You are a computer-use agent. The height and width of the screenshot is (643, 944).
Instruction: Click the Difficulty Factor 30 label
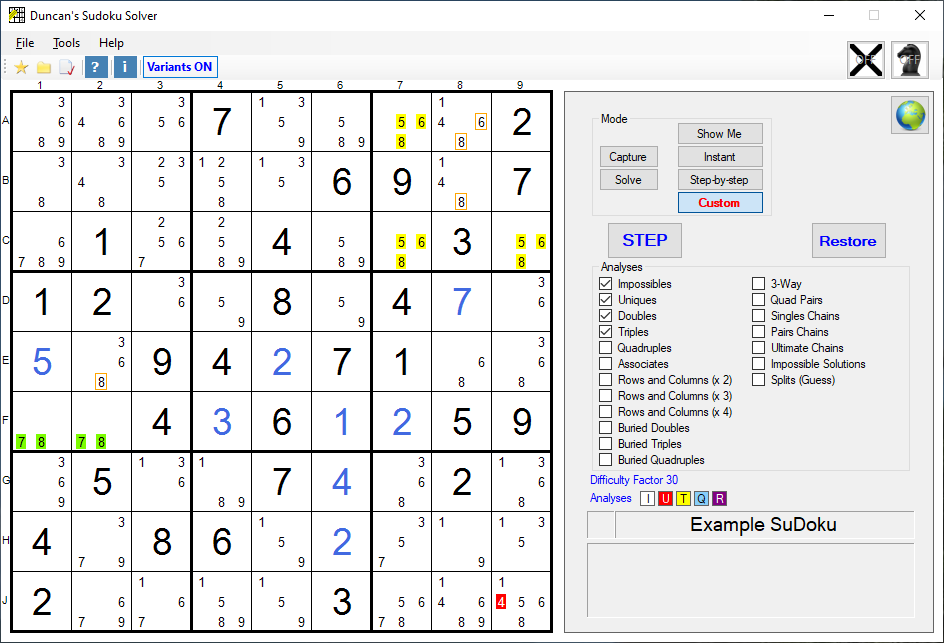coord(633,480)
